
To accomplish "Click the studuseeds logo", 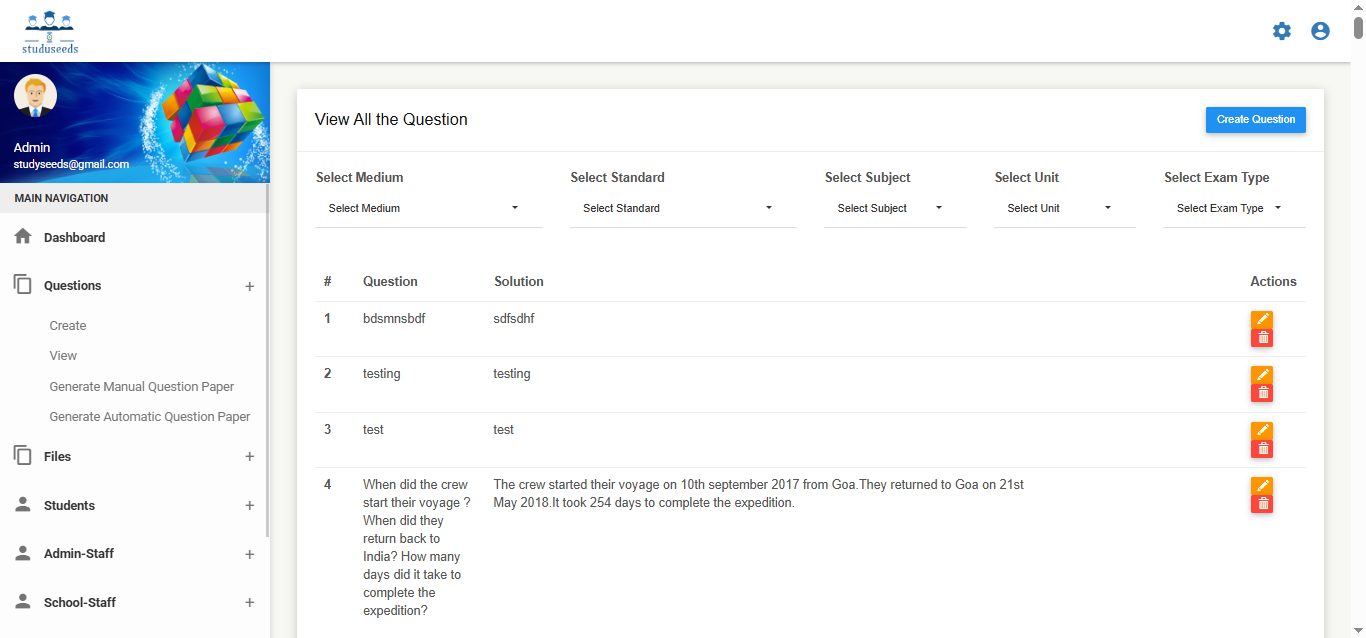I will coord(50,32).
